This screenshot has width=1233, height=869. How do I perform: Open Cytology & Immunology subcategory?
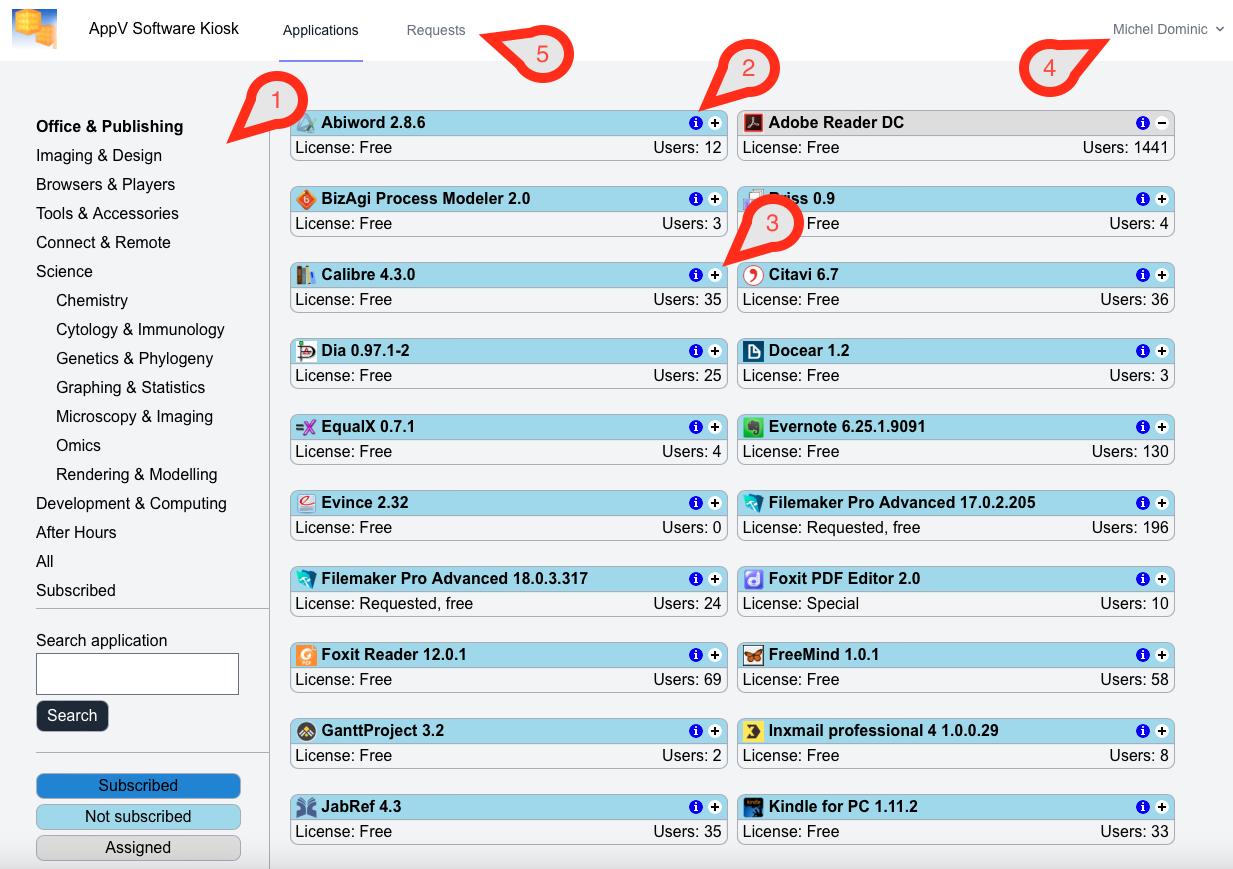click(140, 329)
